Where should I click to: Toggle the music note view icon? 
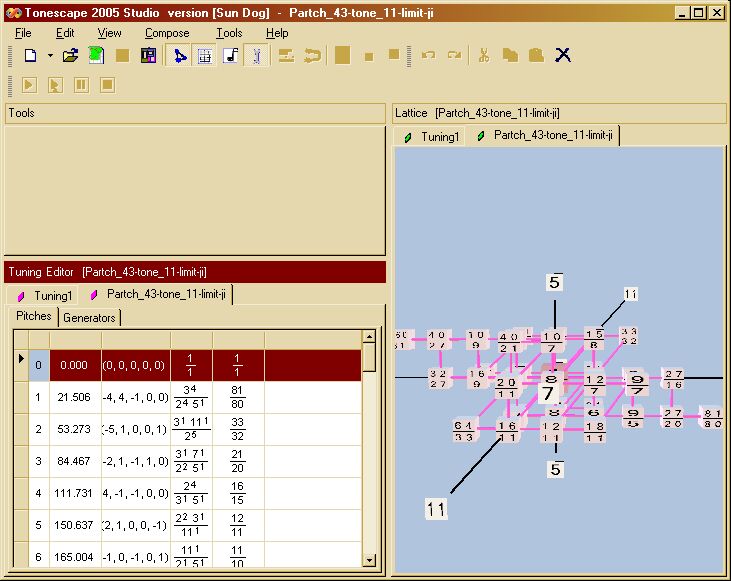tap(230, 56)
